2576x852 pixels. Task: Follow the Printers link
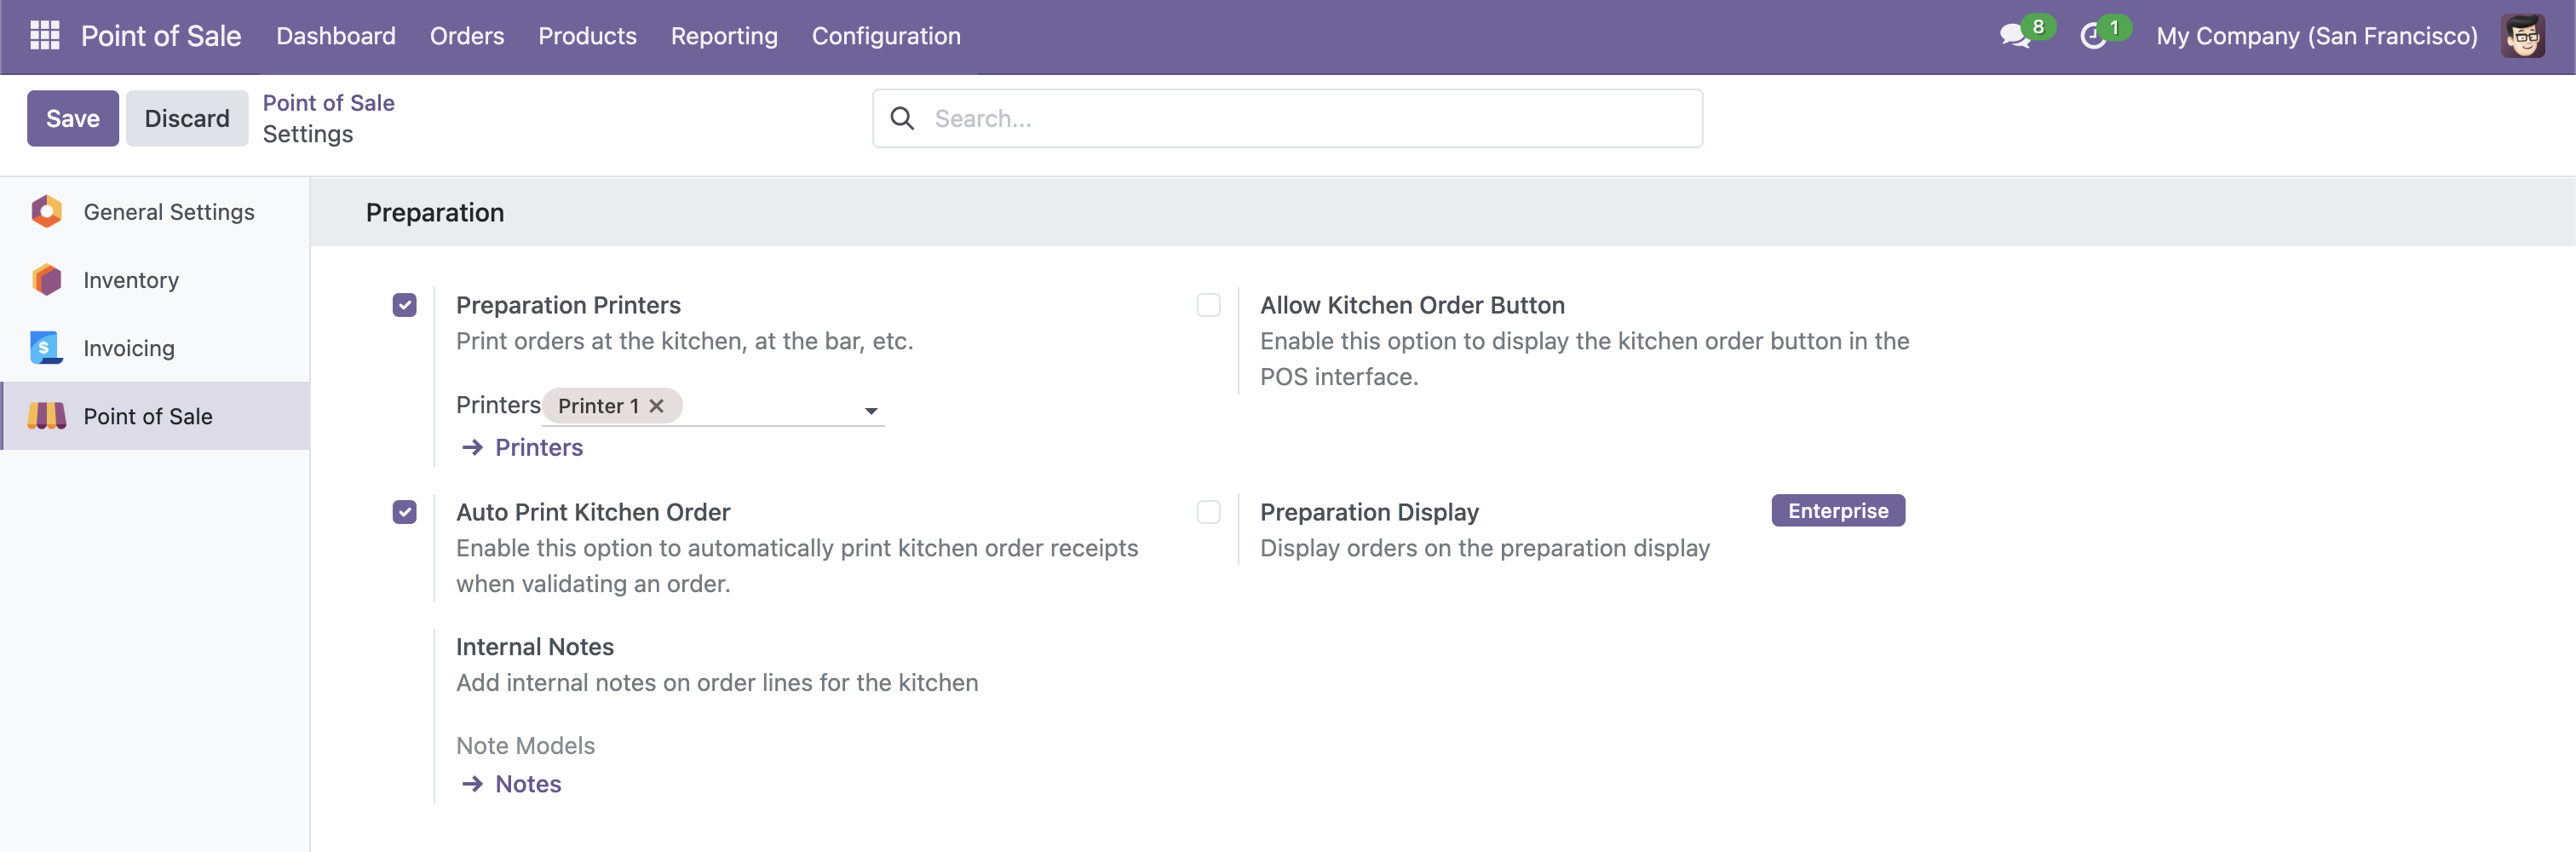coord(539,448)
